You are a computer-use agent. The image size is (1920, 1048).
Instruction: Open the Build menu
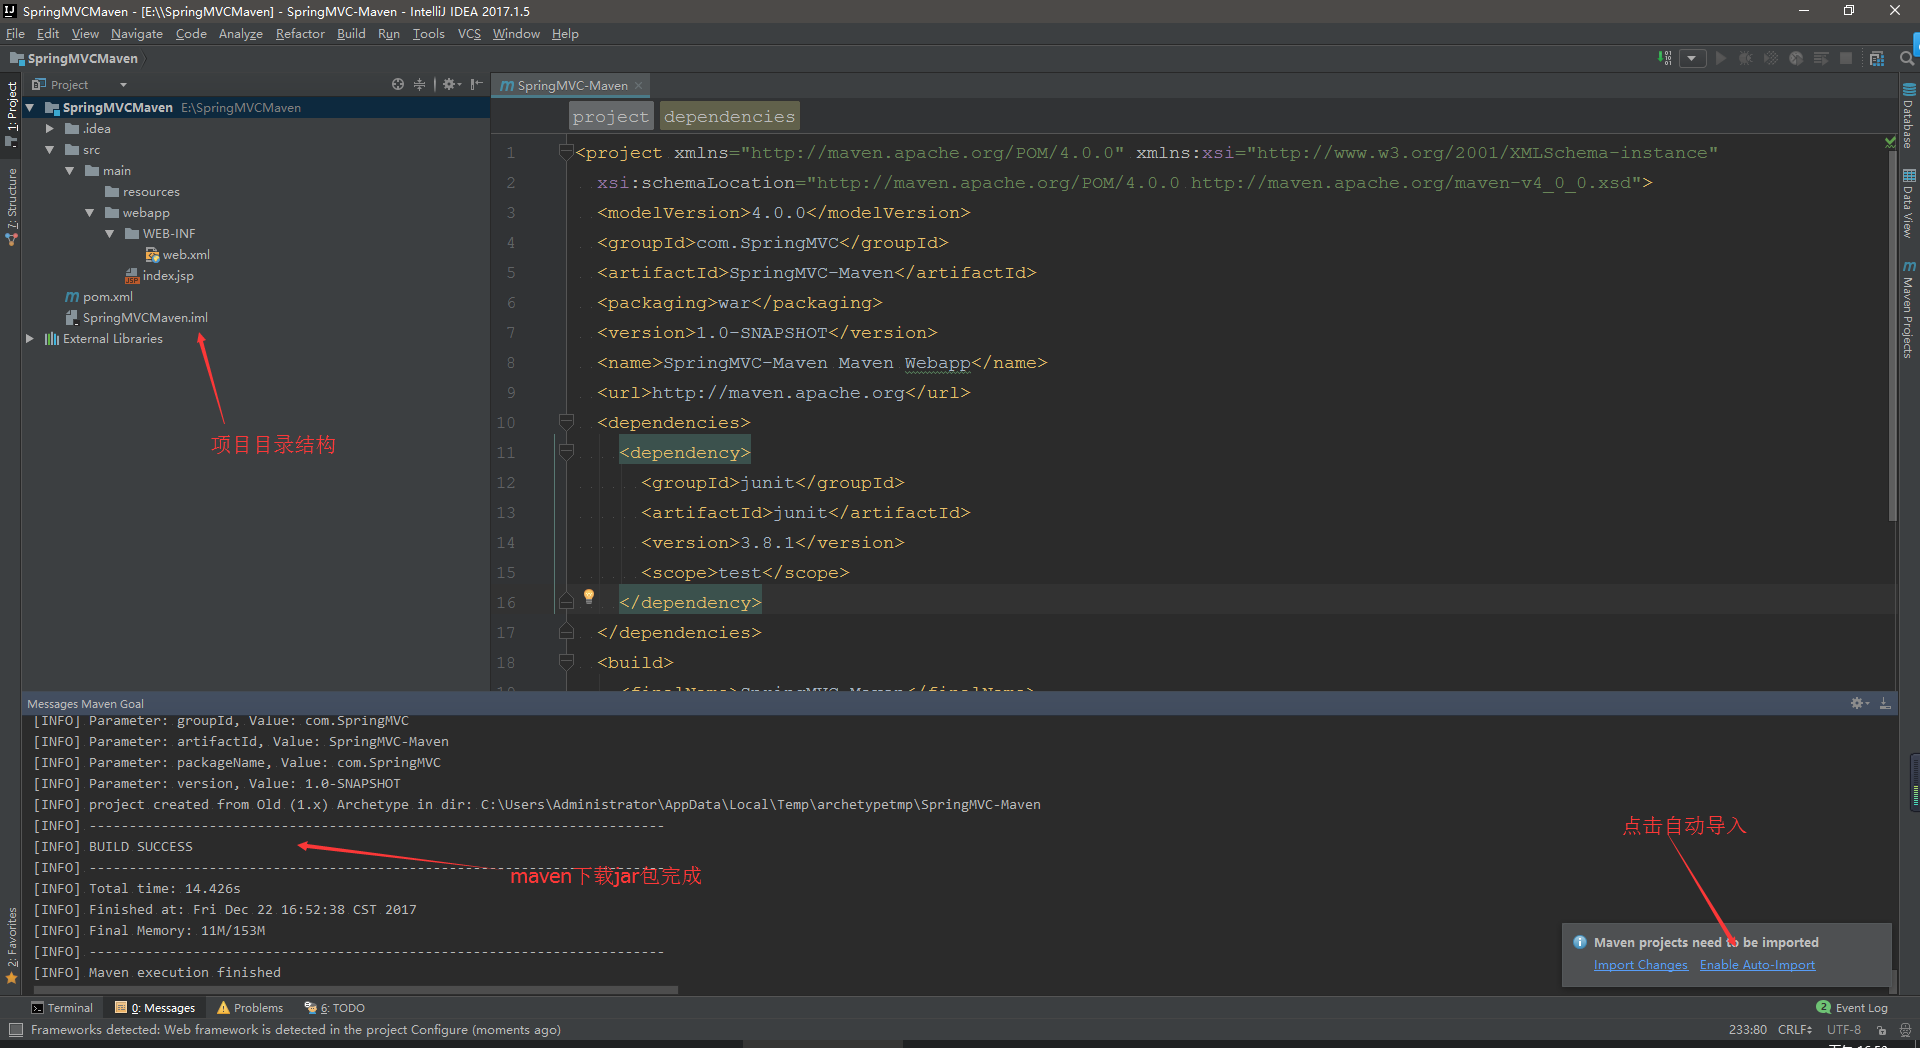point(351,34)
